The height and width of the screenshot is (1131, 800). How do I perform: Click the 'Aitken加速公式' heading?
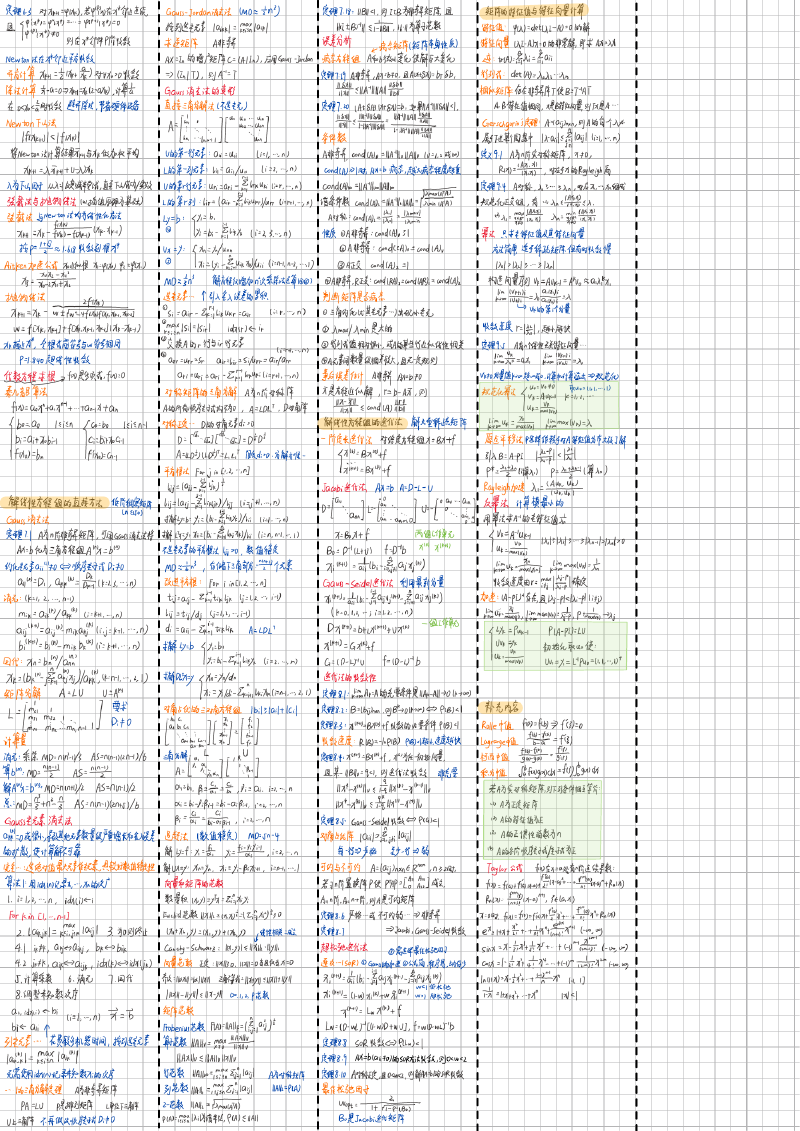(x=32, y=265)
